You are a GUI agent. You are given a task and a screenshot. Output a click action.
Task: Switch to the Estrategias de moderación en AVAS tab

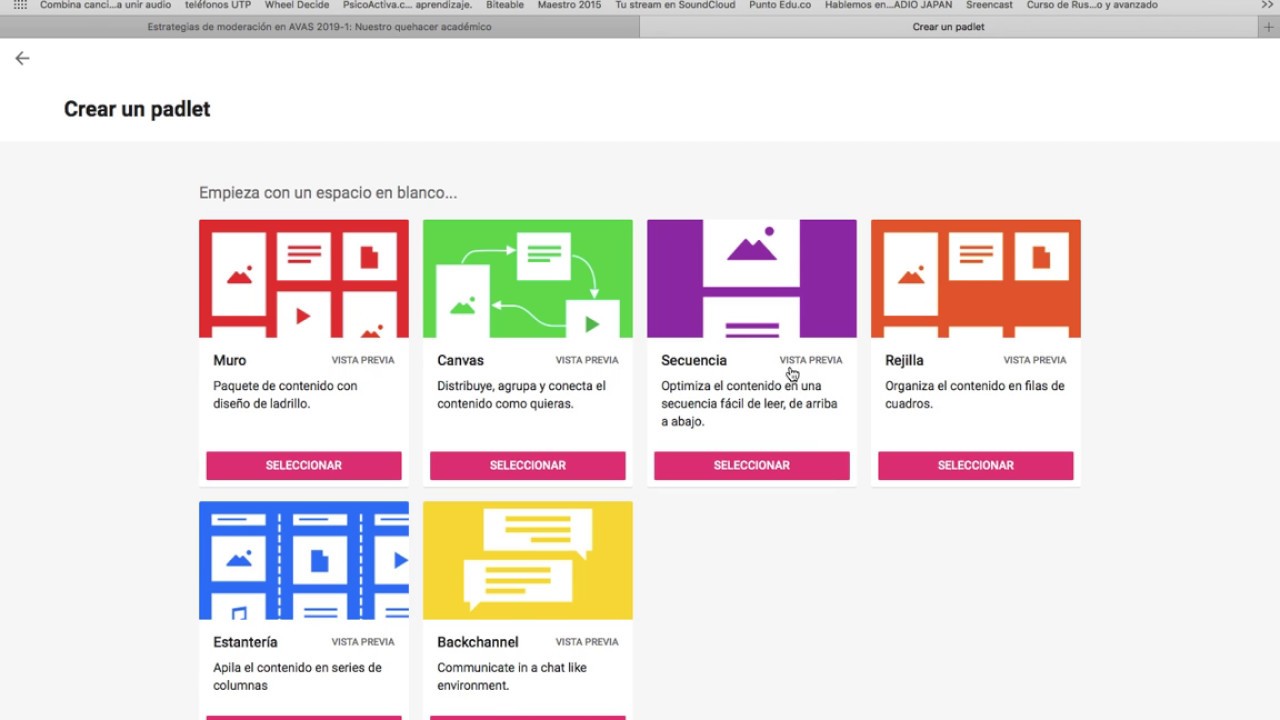click(319, 27)
